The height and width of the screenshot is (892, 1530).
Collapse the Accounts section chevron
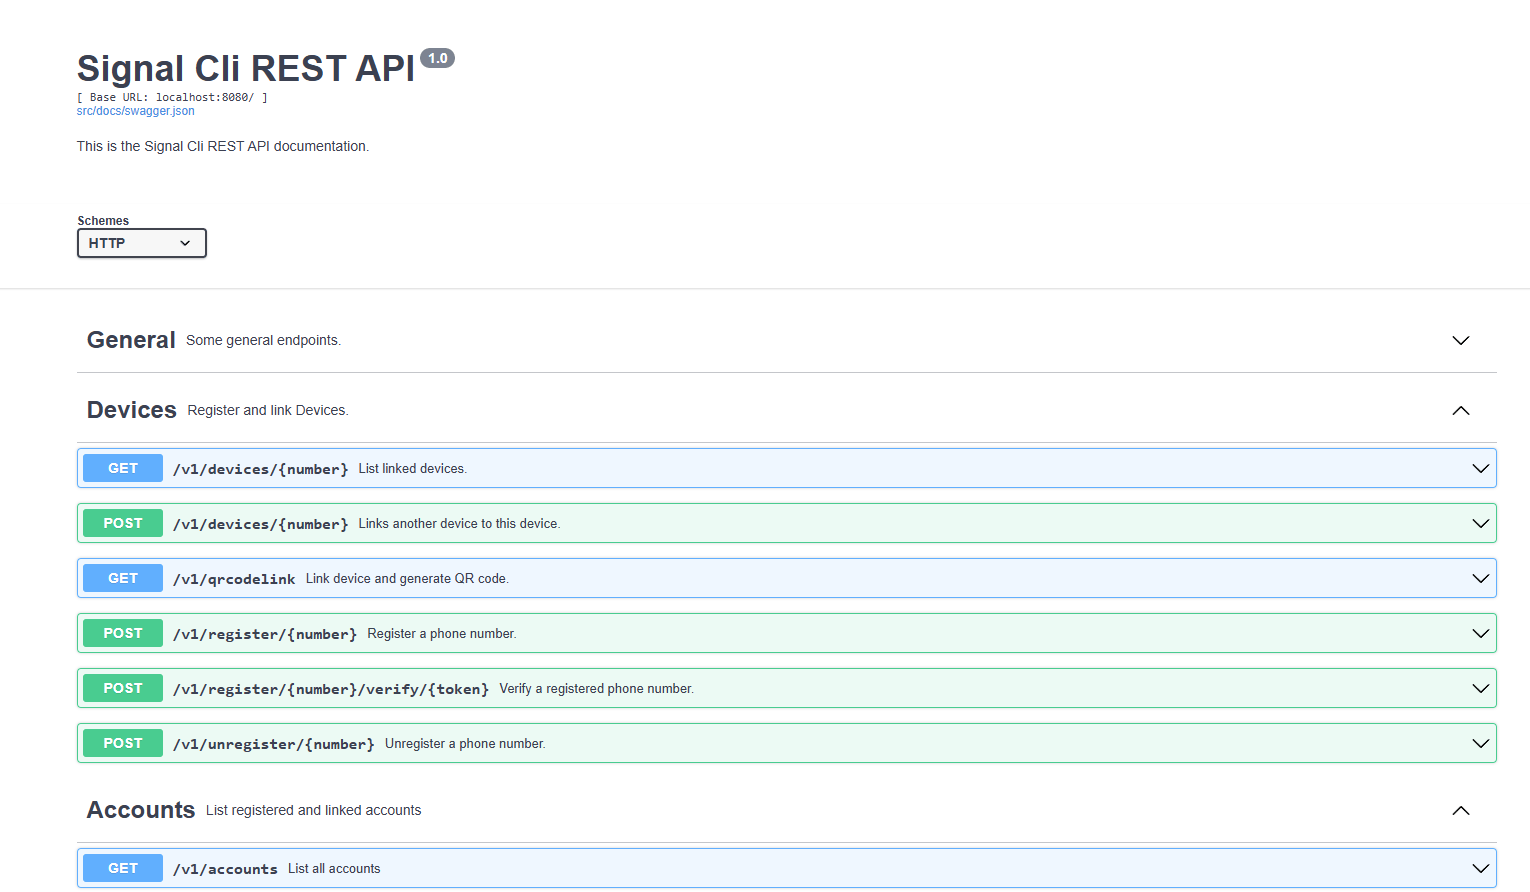pos(1460,810)
